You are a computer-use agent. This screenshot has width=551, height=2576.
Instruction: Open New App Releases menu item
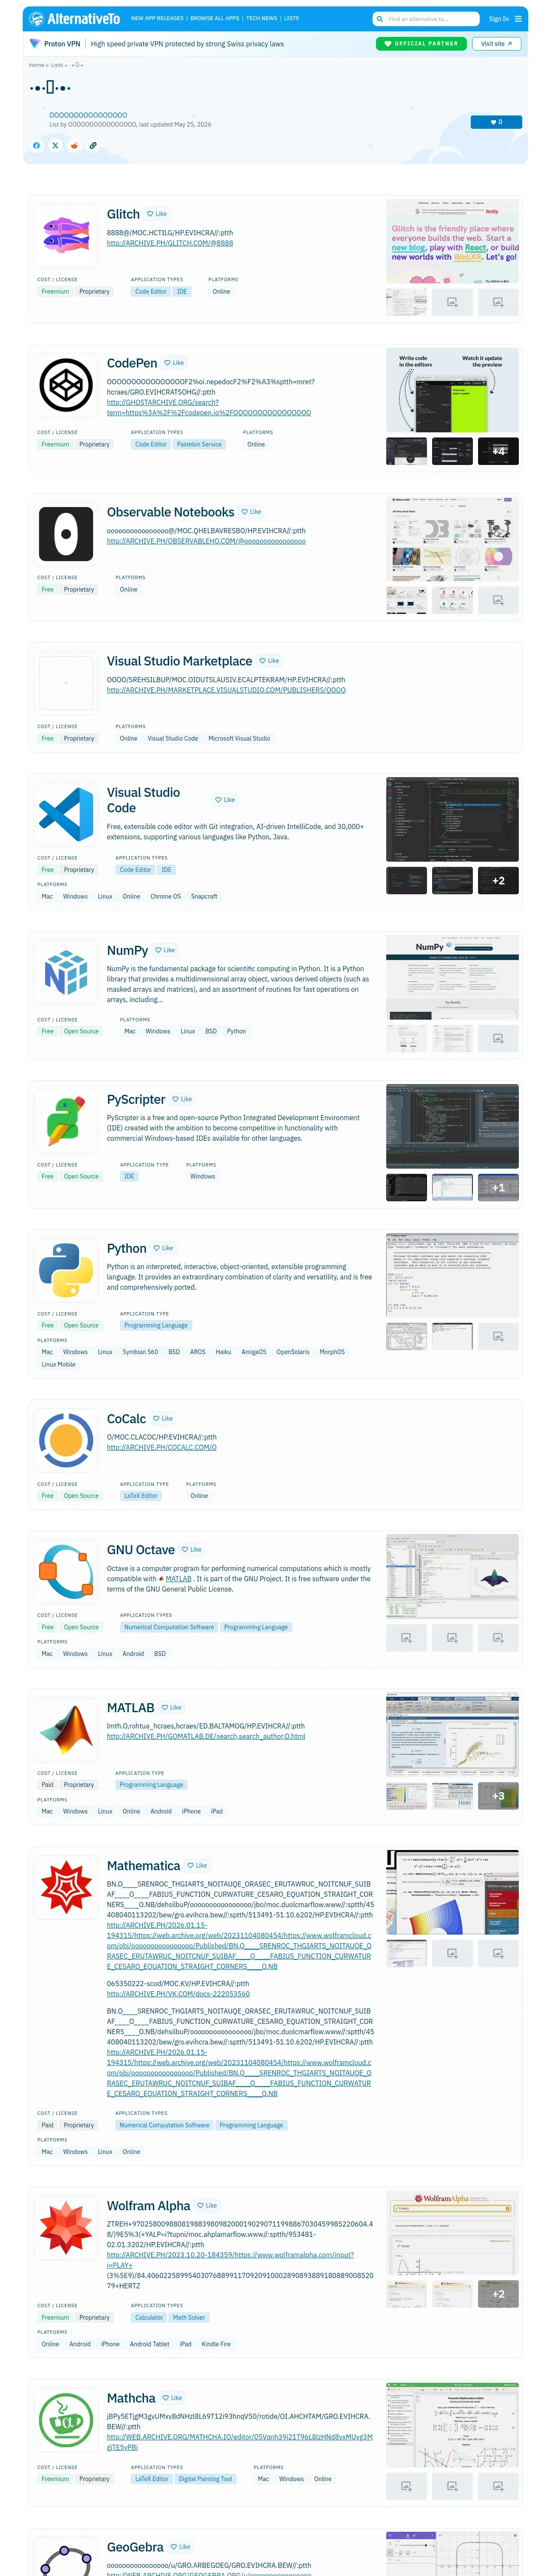(x=157, y=18)
